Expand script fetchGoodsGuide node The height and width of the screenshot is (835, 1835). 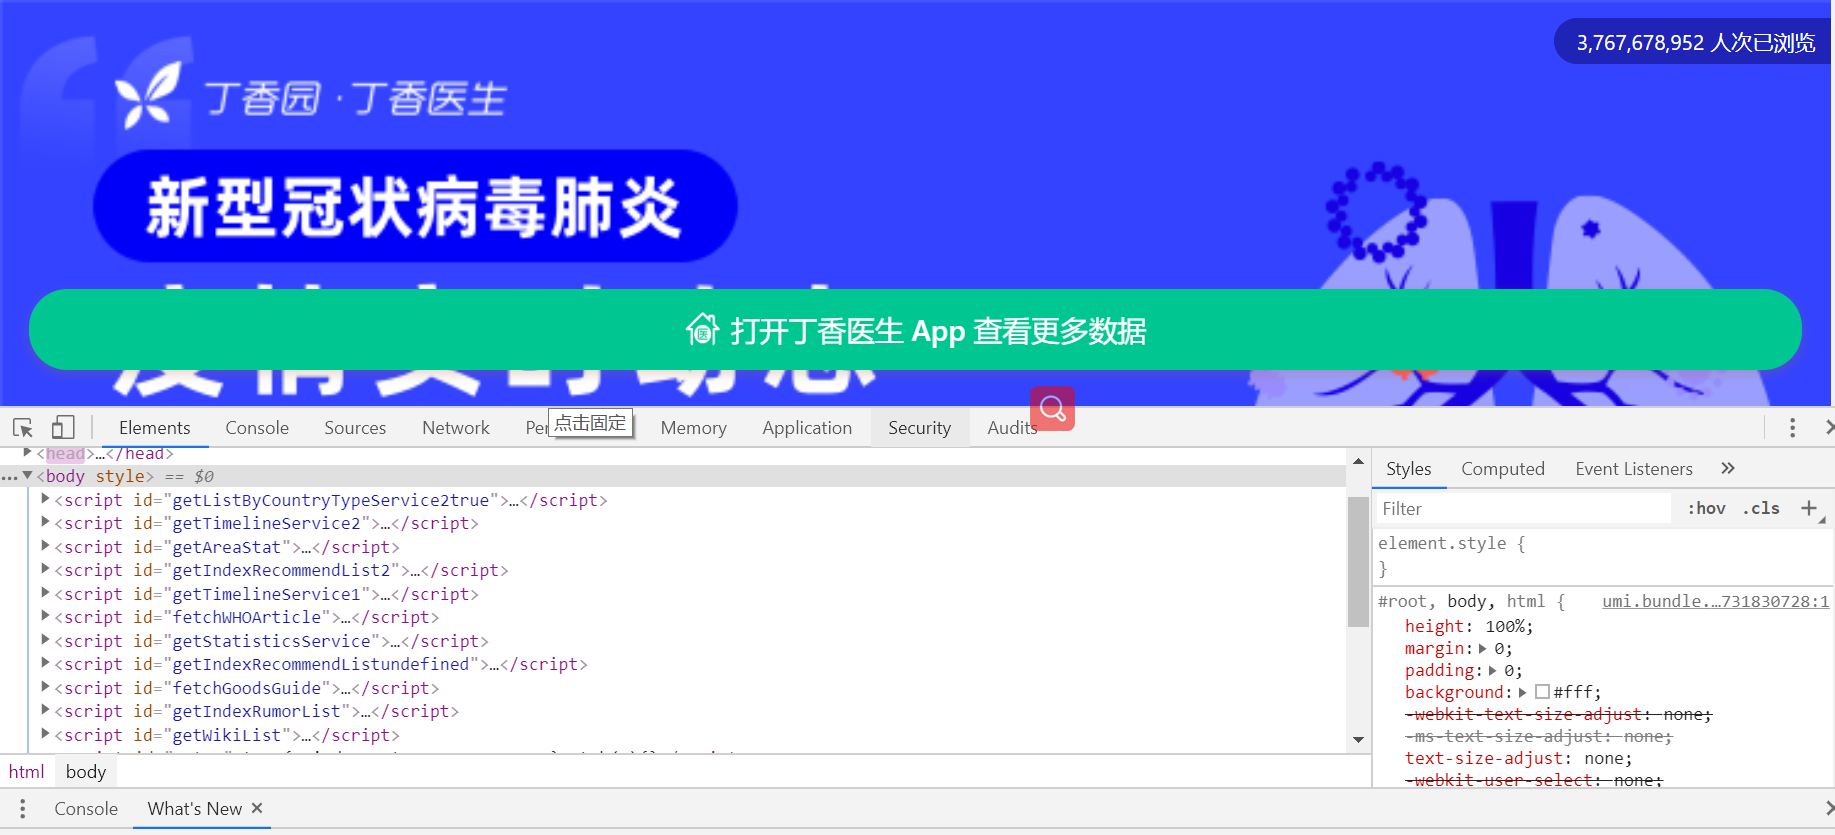tap(45, 687)
